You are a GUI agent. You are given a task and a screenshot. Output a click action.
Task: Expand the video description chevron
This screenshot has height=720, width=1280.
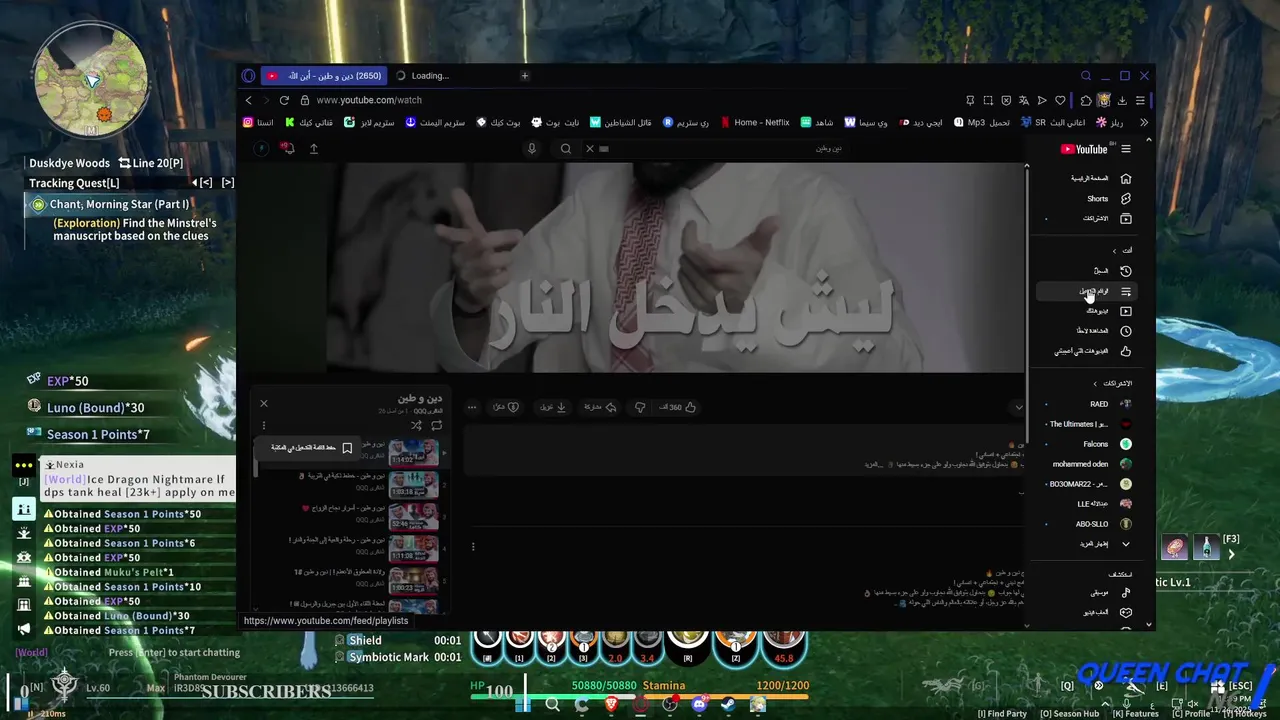click(x=1019, y=407)
